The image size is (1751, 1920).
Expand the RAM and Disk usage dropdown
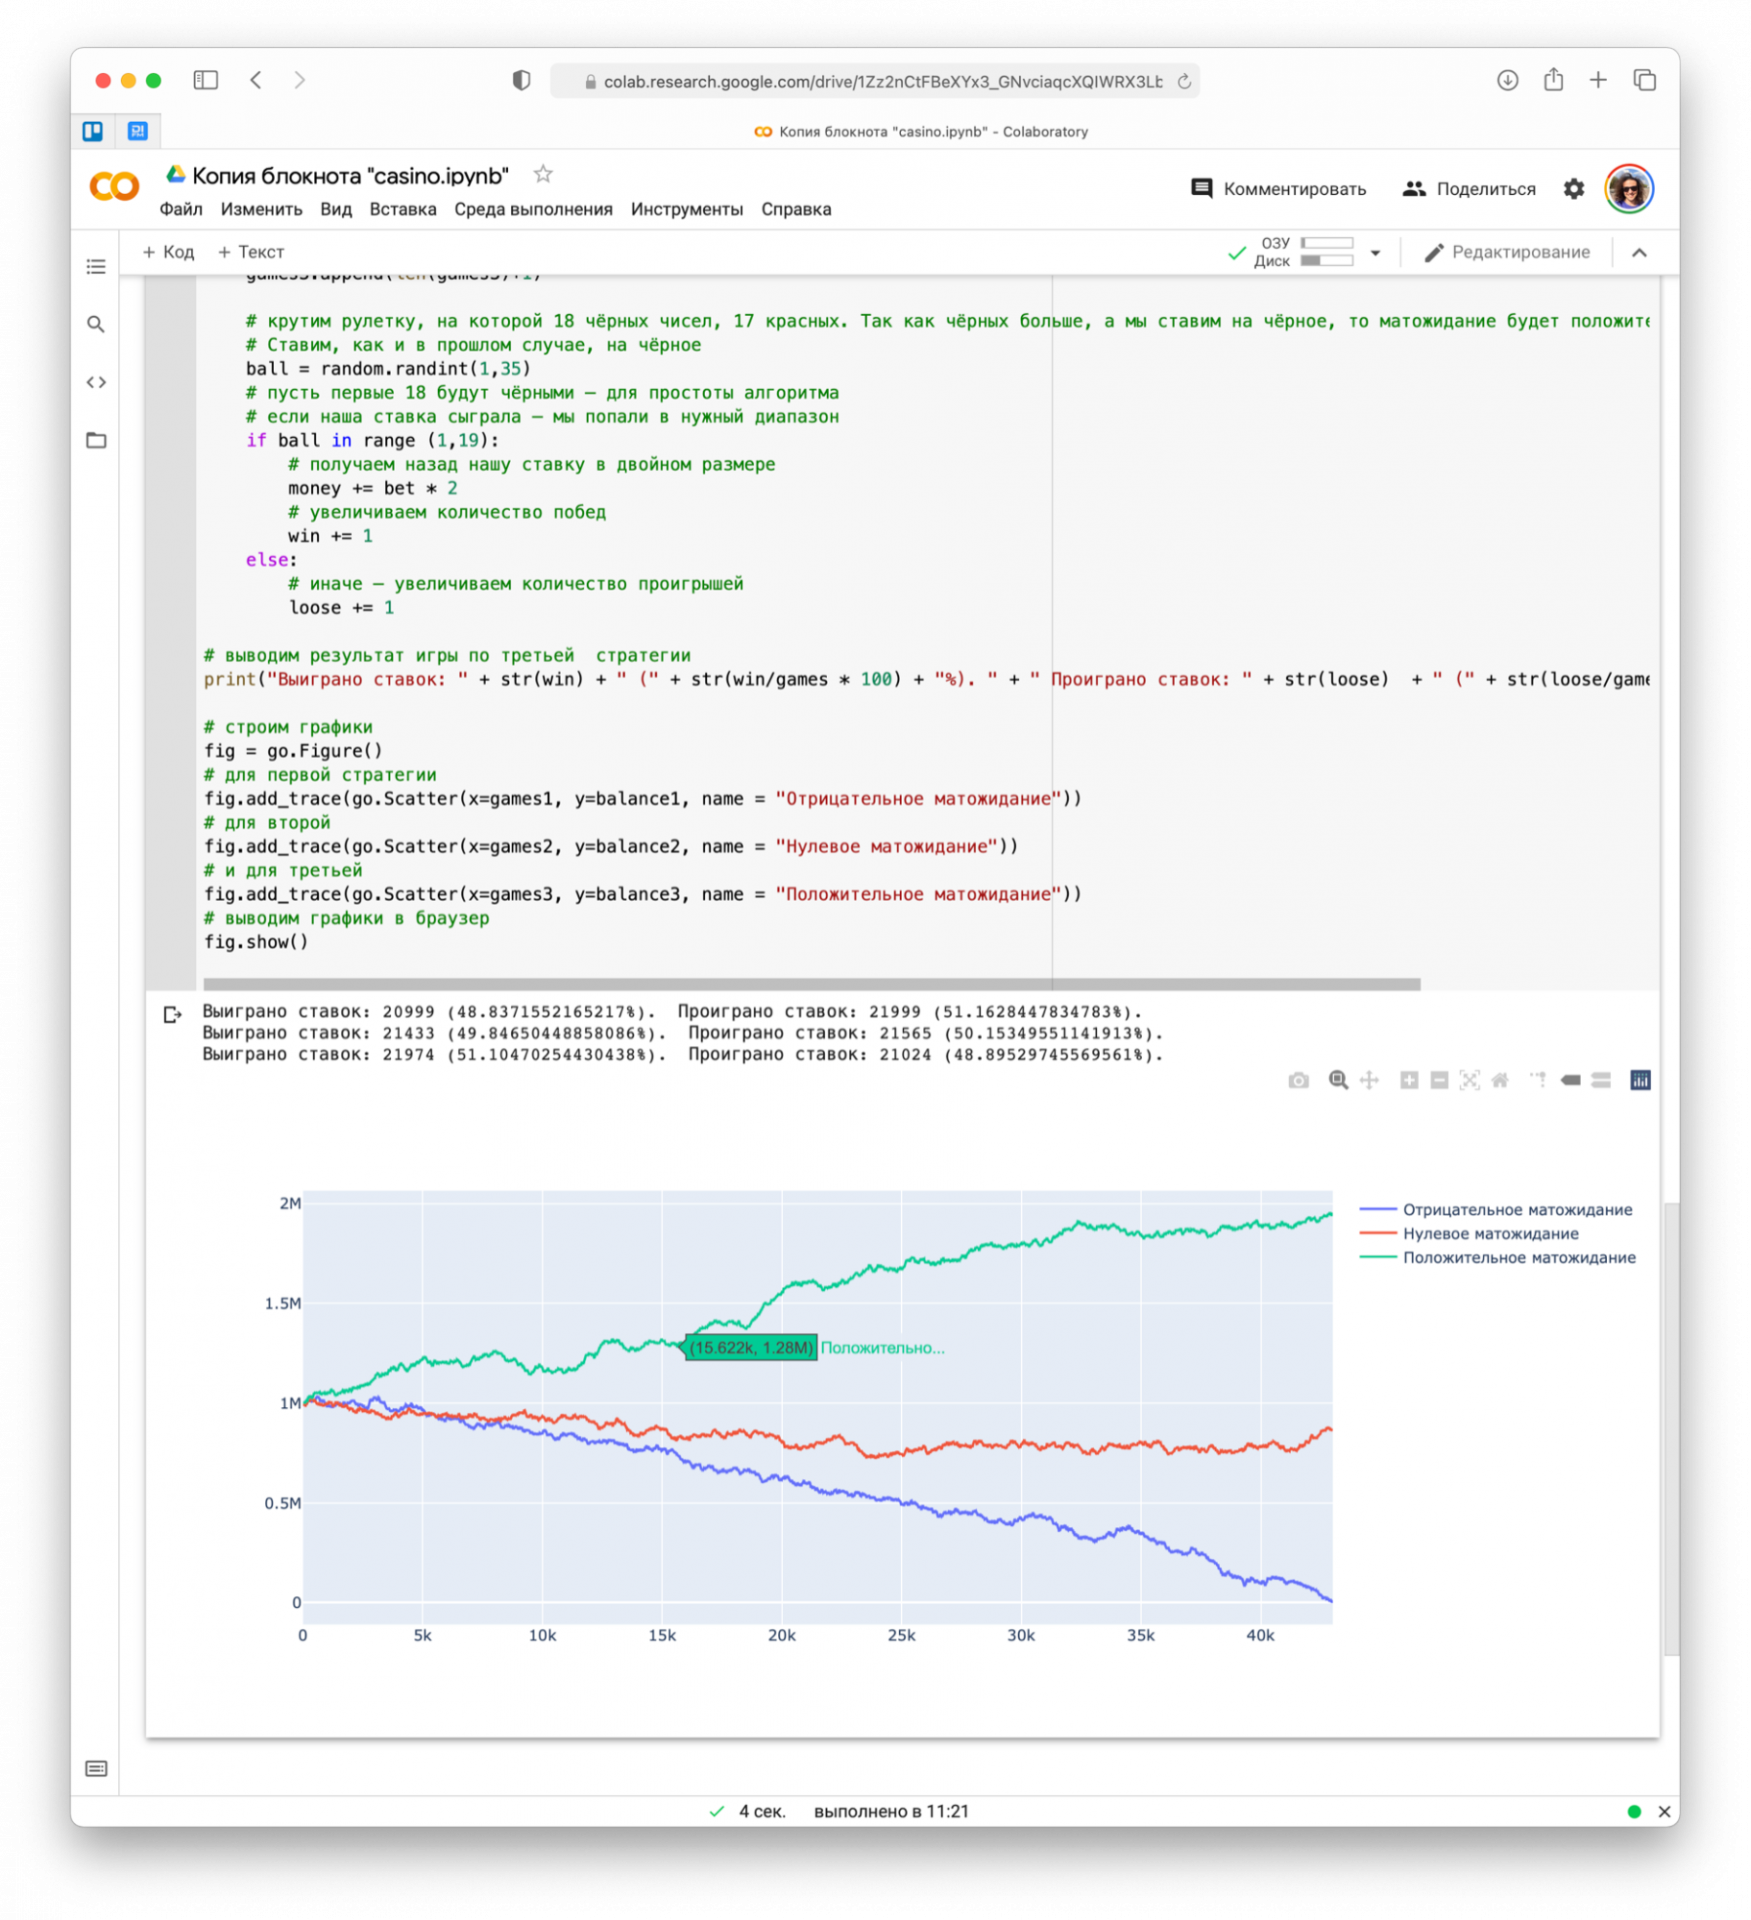click(1376, 252)
